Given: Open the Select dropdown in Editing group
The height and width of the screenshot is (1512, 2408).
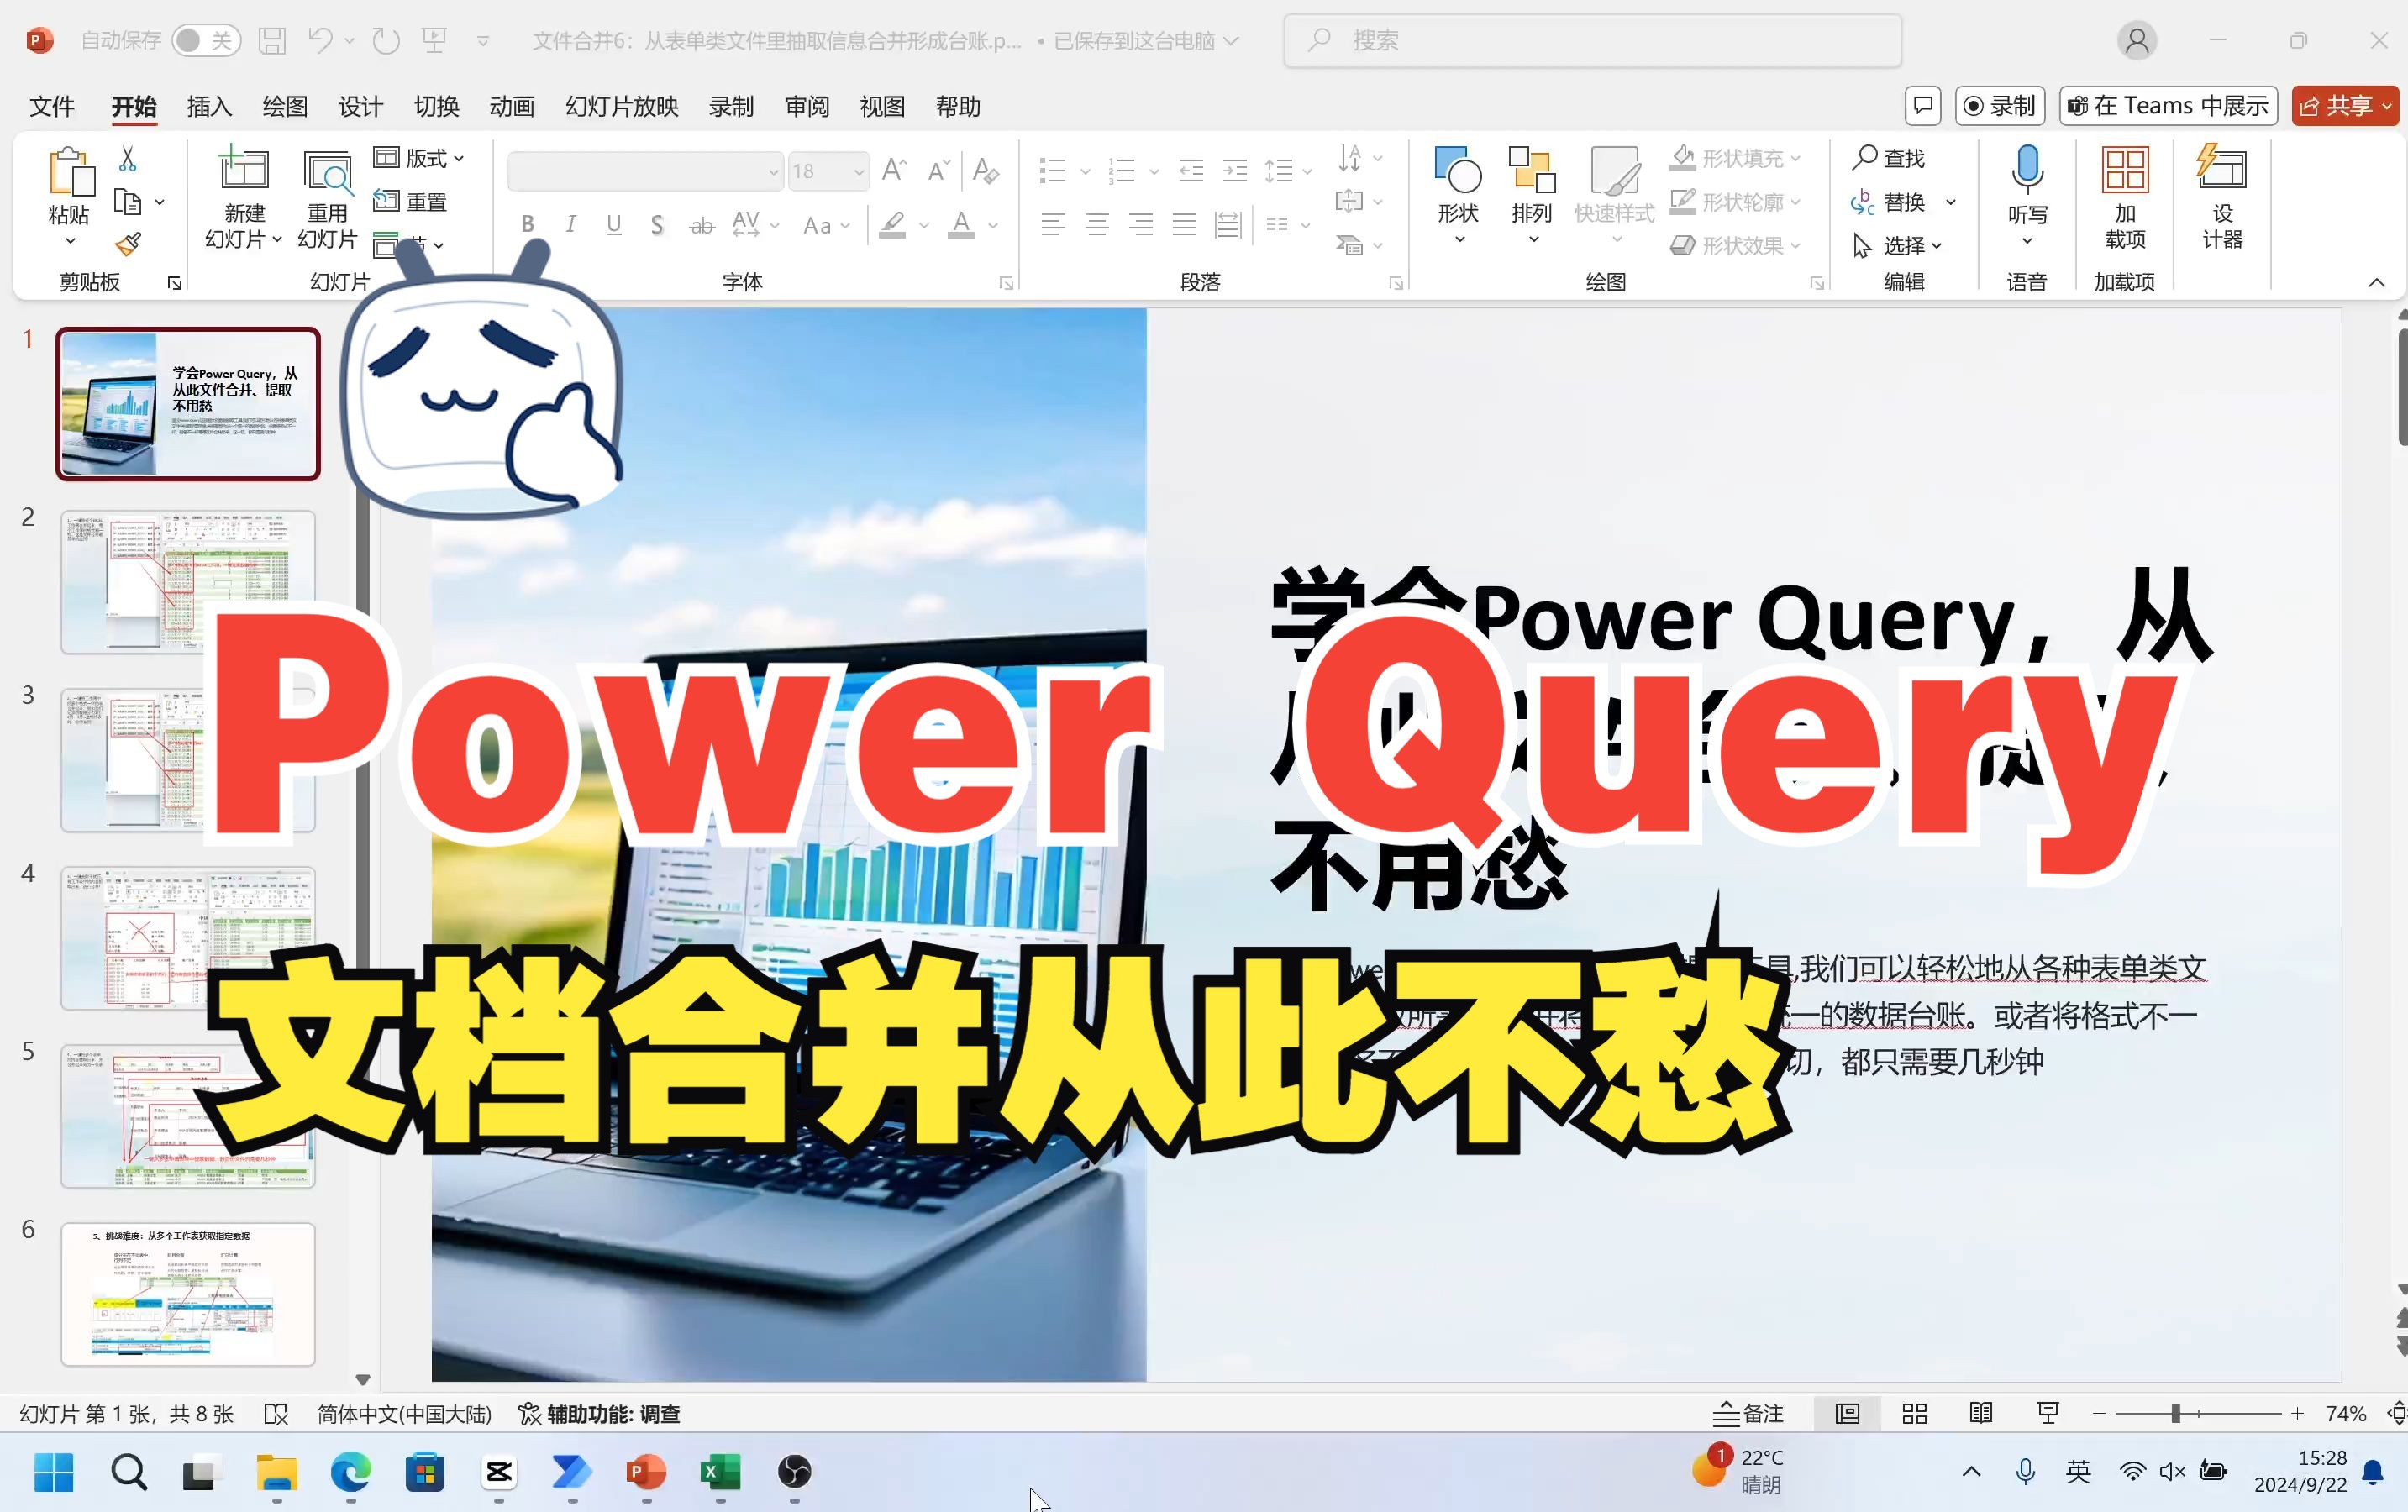Looking at the screenshot, I should [x=1897, y=245].
